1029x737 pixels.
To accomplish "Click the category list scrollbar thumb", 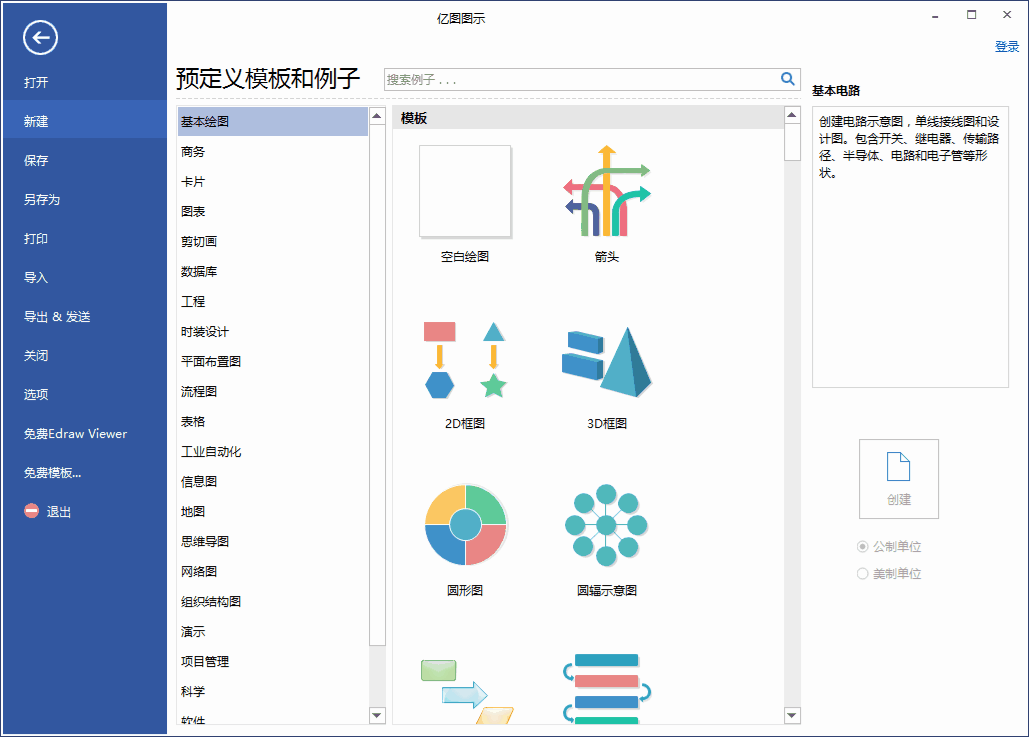I will [377, 385].
